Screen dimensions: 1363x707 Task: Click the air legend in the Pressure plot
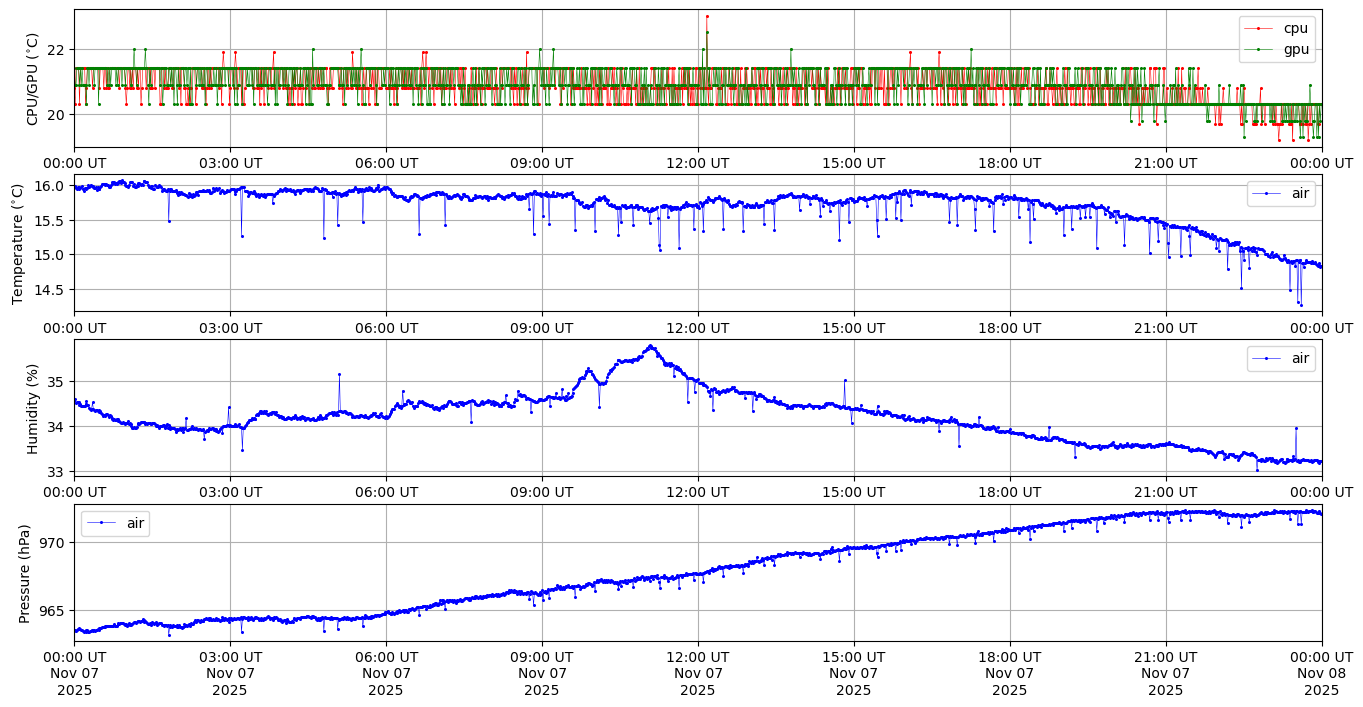coord(115,523)
